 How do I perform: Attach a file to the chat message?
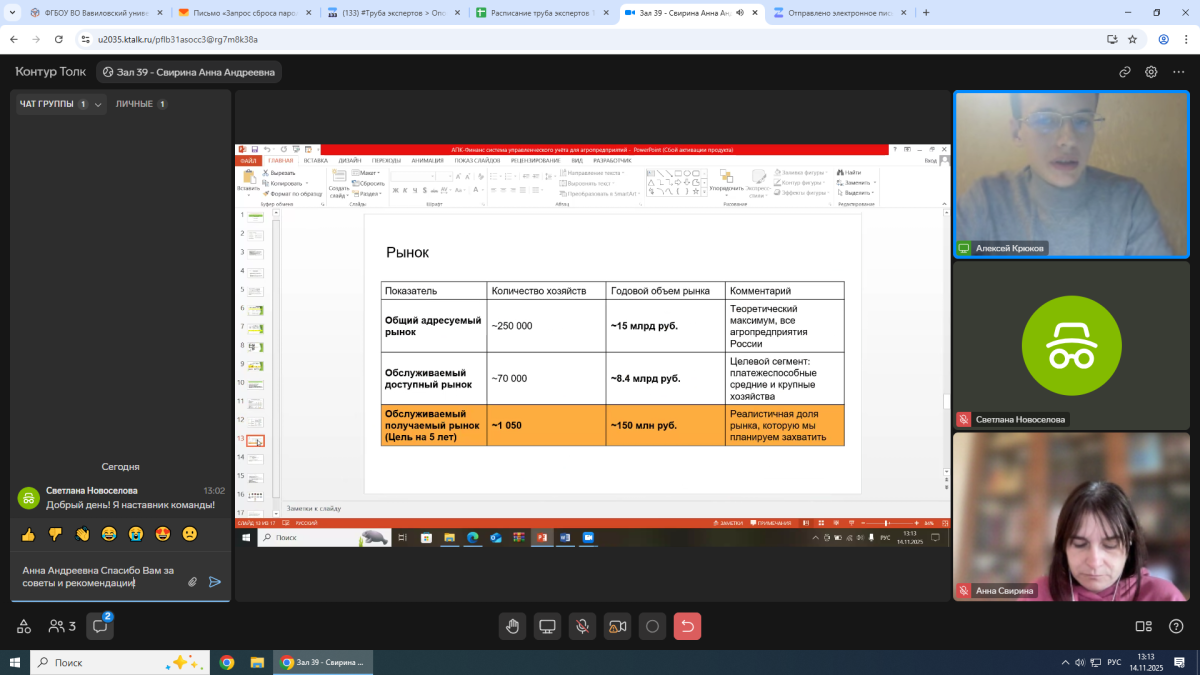[192, 582]
